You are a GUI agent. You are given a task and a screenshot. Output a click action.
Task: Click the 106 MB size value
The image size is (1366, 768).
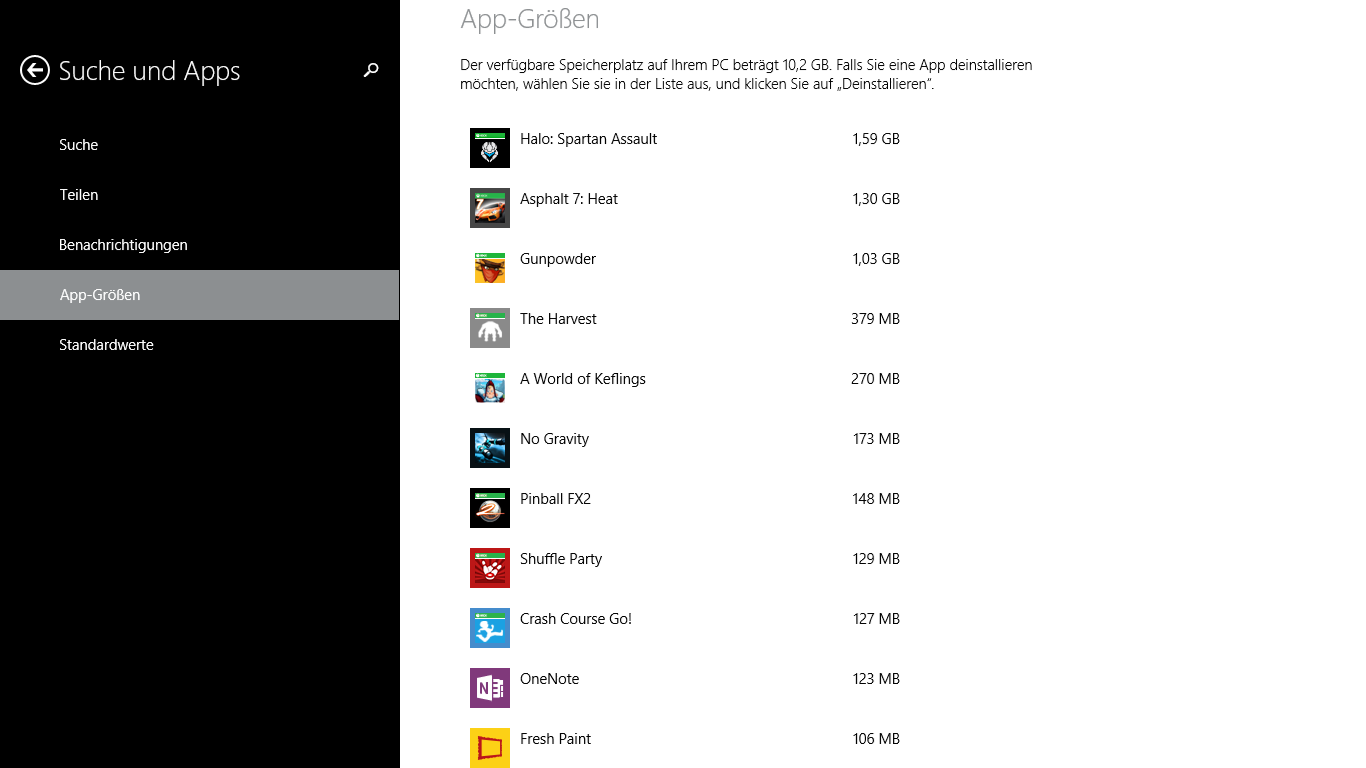(x=876, y=739)
